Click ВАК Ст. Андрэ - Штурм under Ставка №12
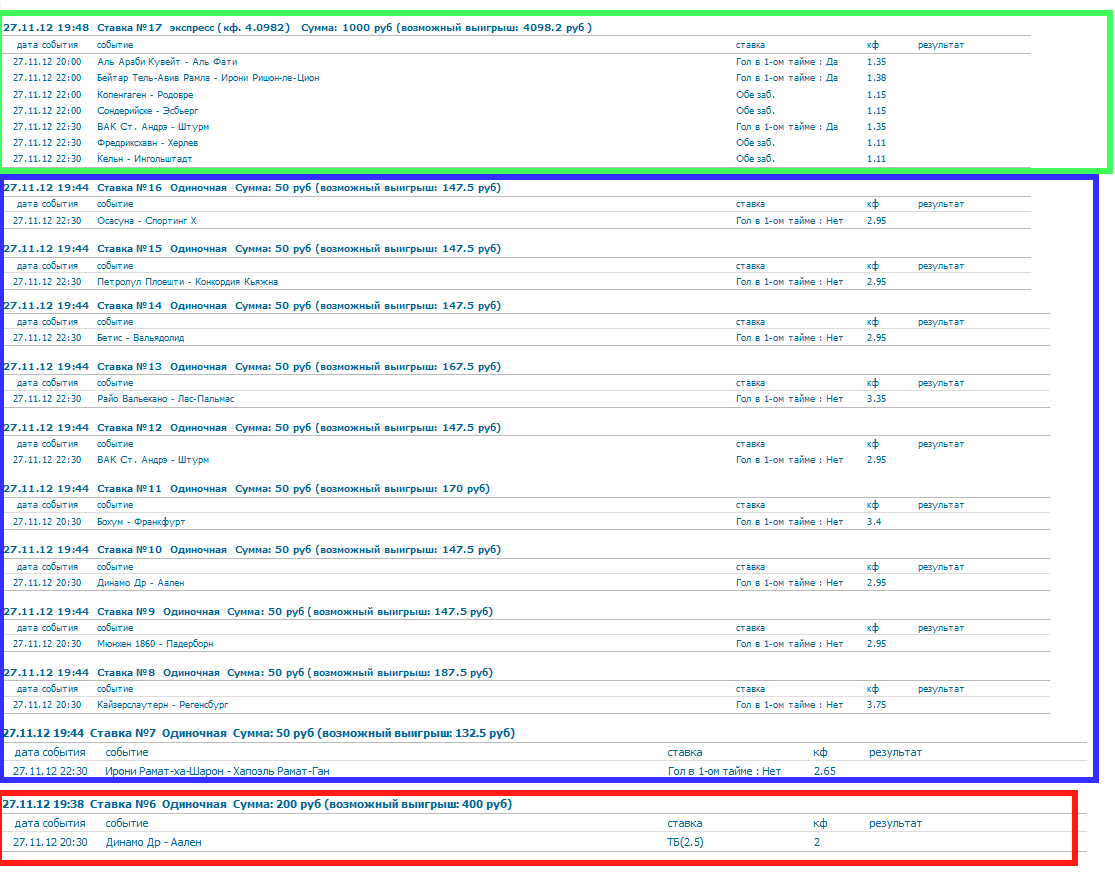This screenshot has height=887, width=1115. click(153, 461)
